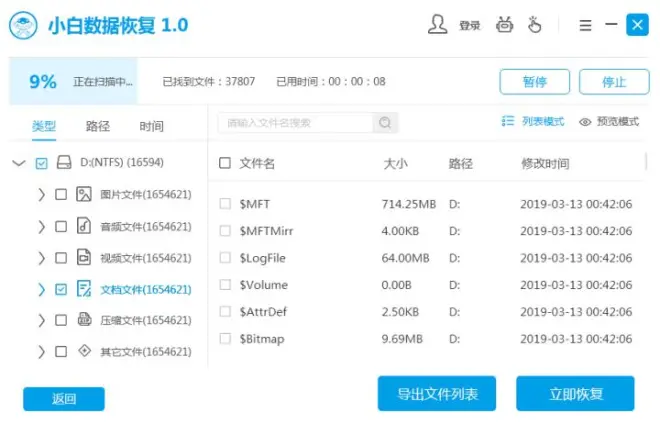Click the pause (暂停) scan button
The height and width of the screenshot is (435, 660).
534,82
